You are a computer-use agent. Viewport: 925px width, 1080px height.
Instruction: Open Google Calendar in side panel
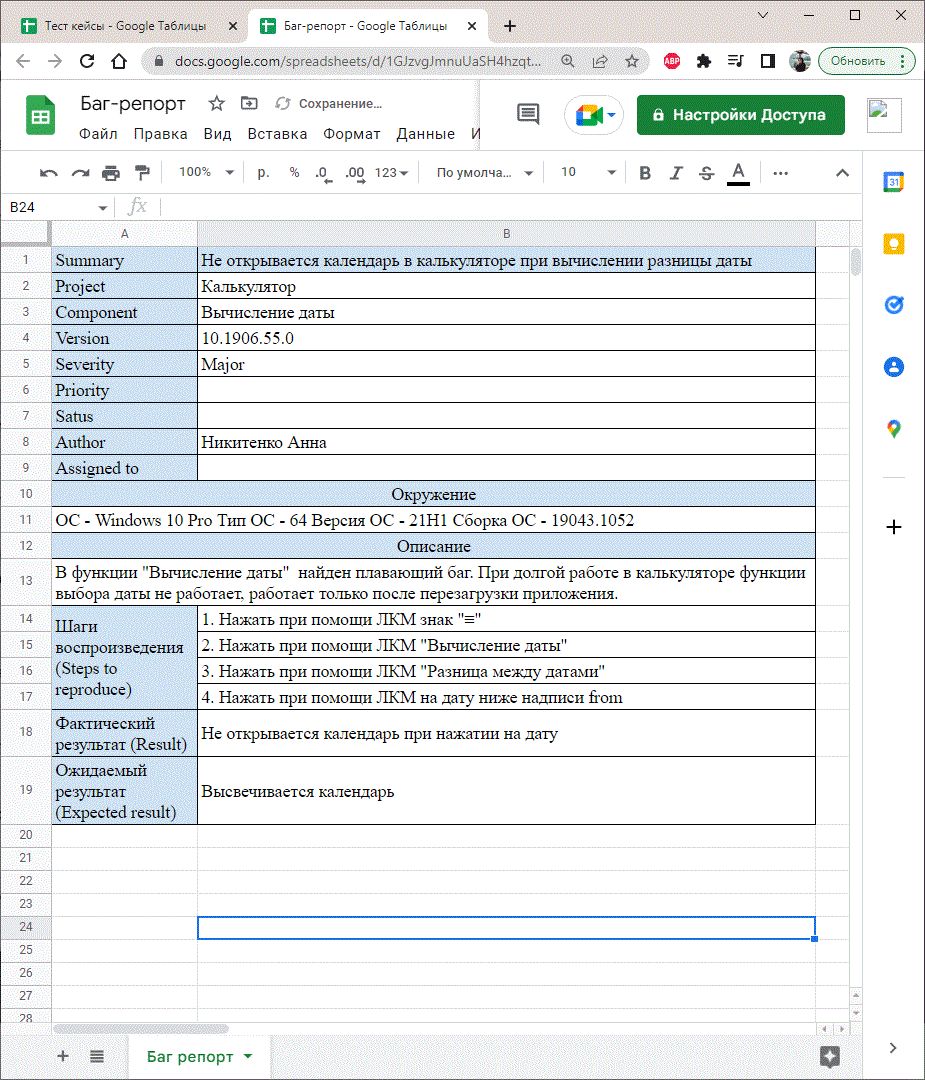[893, 182]
